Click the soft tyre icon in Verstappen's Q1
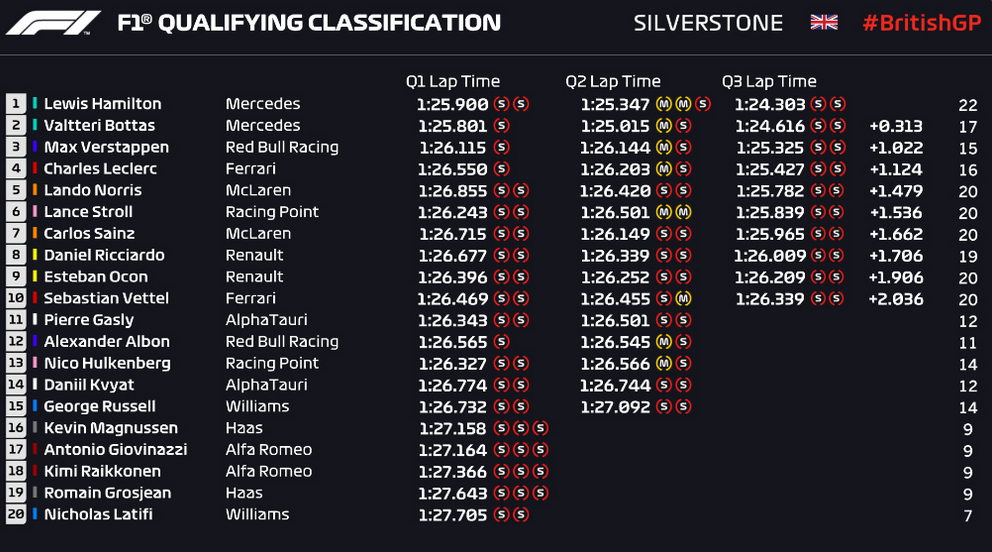The image size is (992, 552). [501, 148]
